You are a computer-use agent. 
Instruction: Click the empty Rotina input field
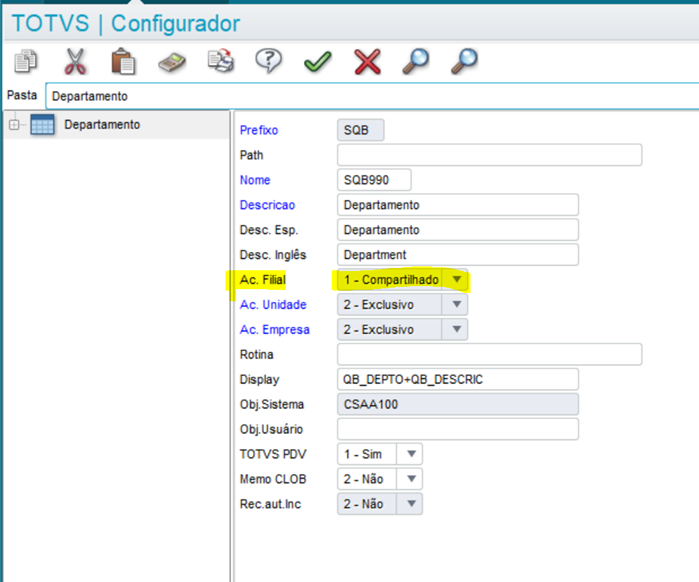[x=489, y=354]
